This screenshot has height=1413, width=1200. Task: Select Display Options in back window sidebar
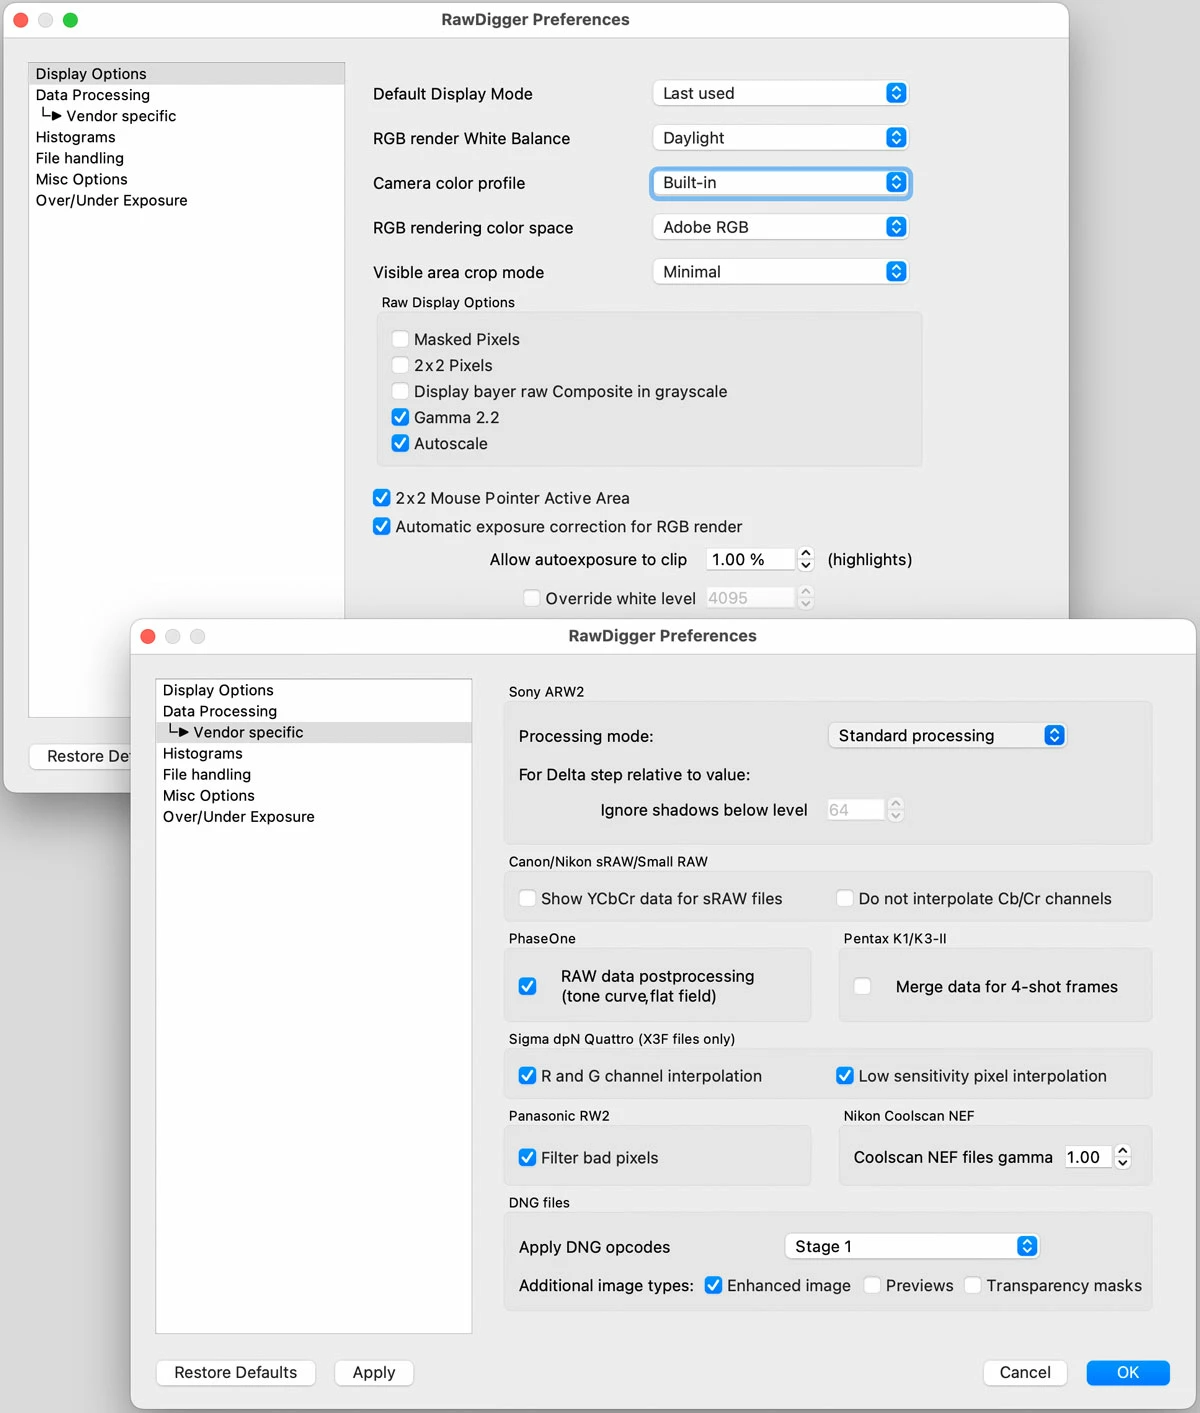tap(187, 74)
